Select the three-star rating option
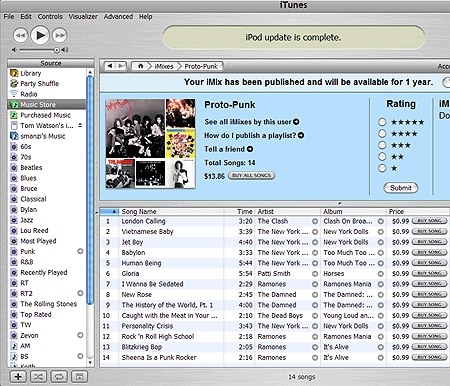This screenshot has height=386, width=450. [382, 145]
